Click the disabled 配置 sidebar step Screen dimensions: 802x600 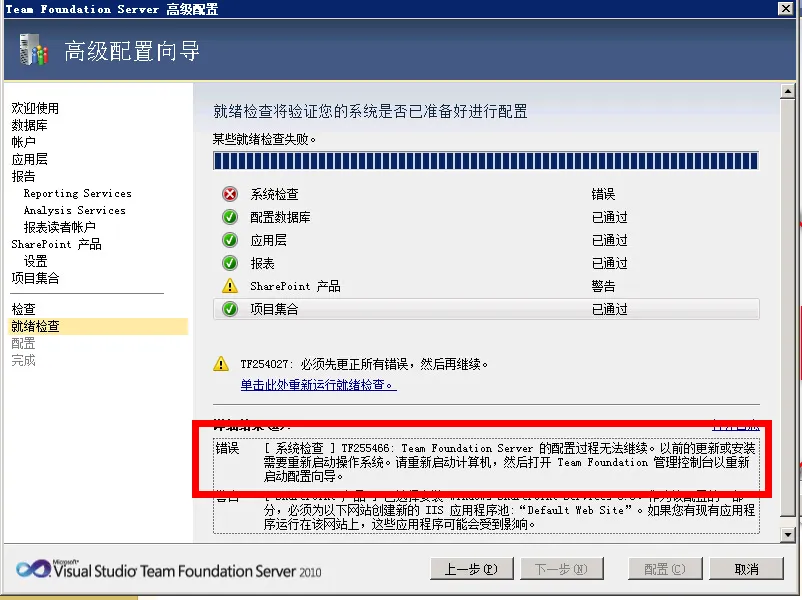coord(24,343)
